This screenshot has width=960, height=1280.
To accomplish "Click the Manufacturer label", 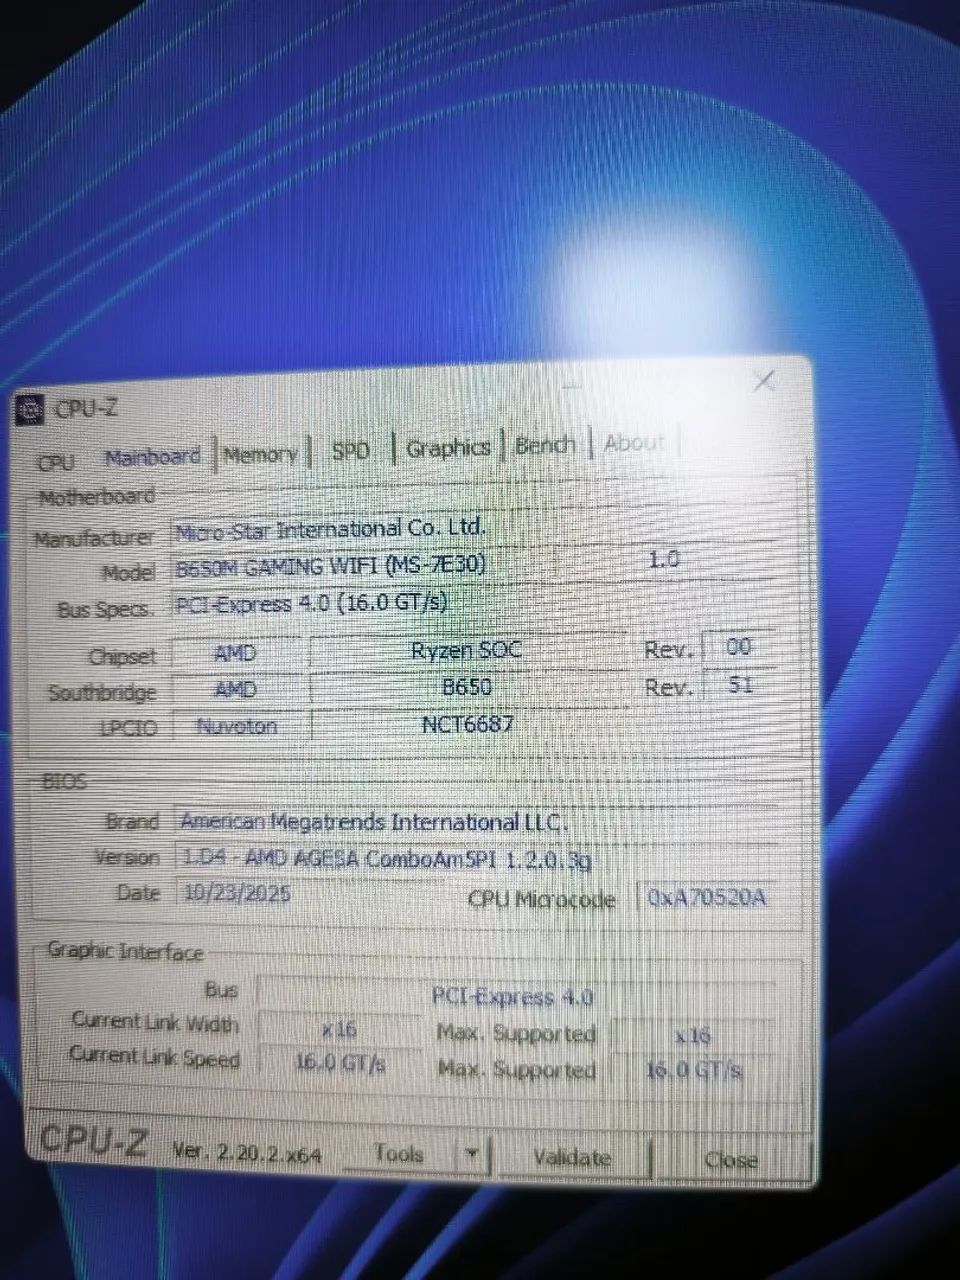I will coord(94,538).
